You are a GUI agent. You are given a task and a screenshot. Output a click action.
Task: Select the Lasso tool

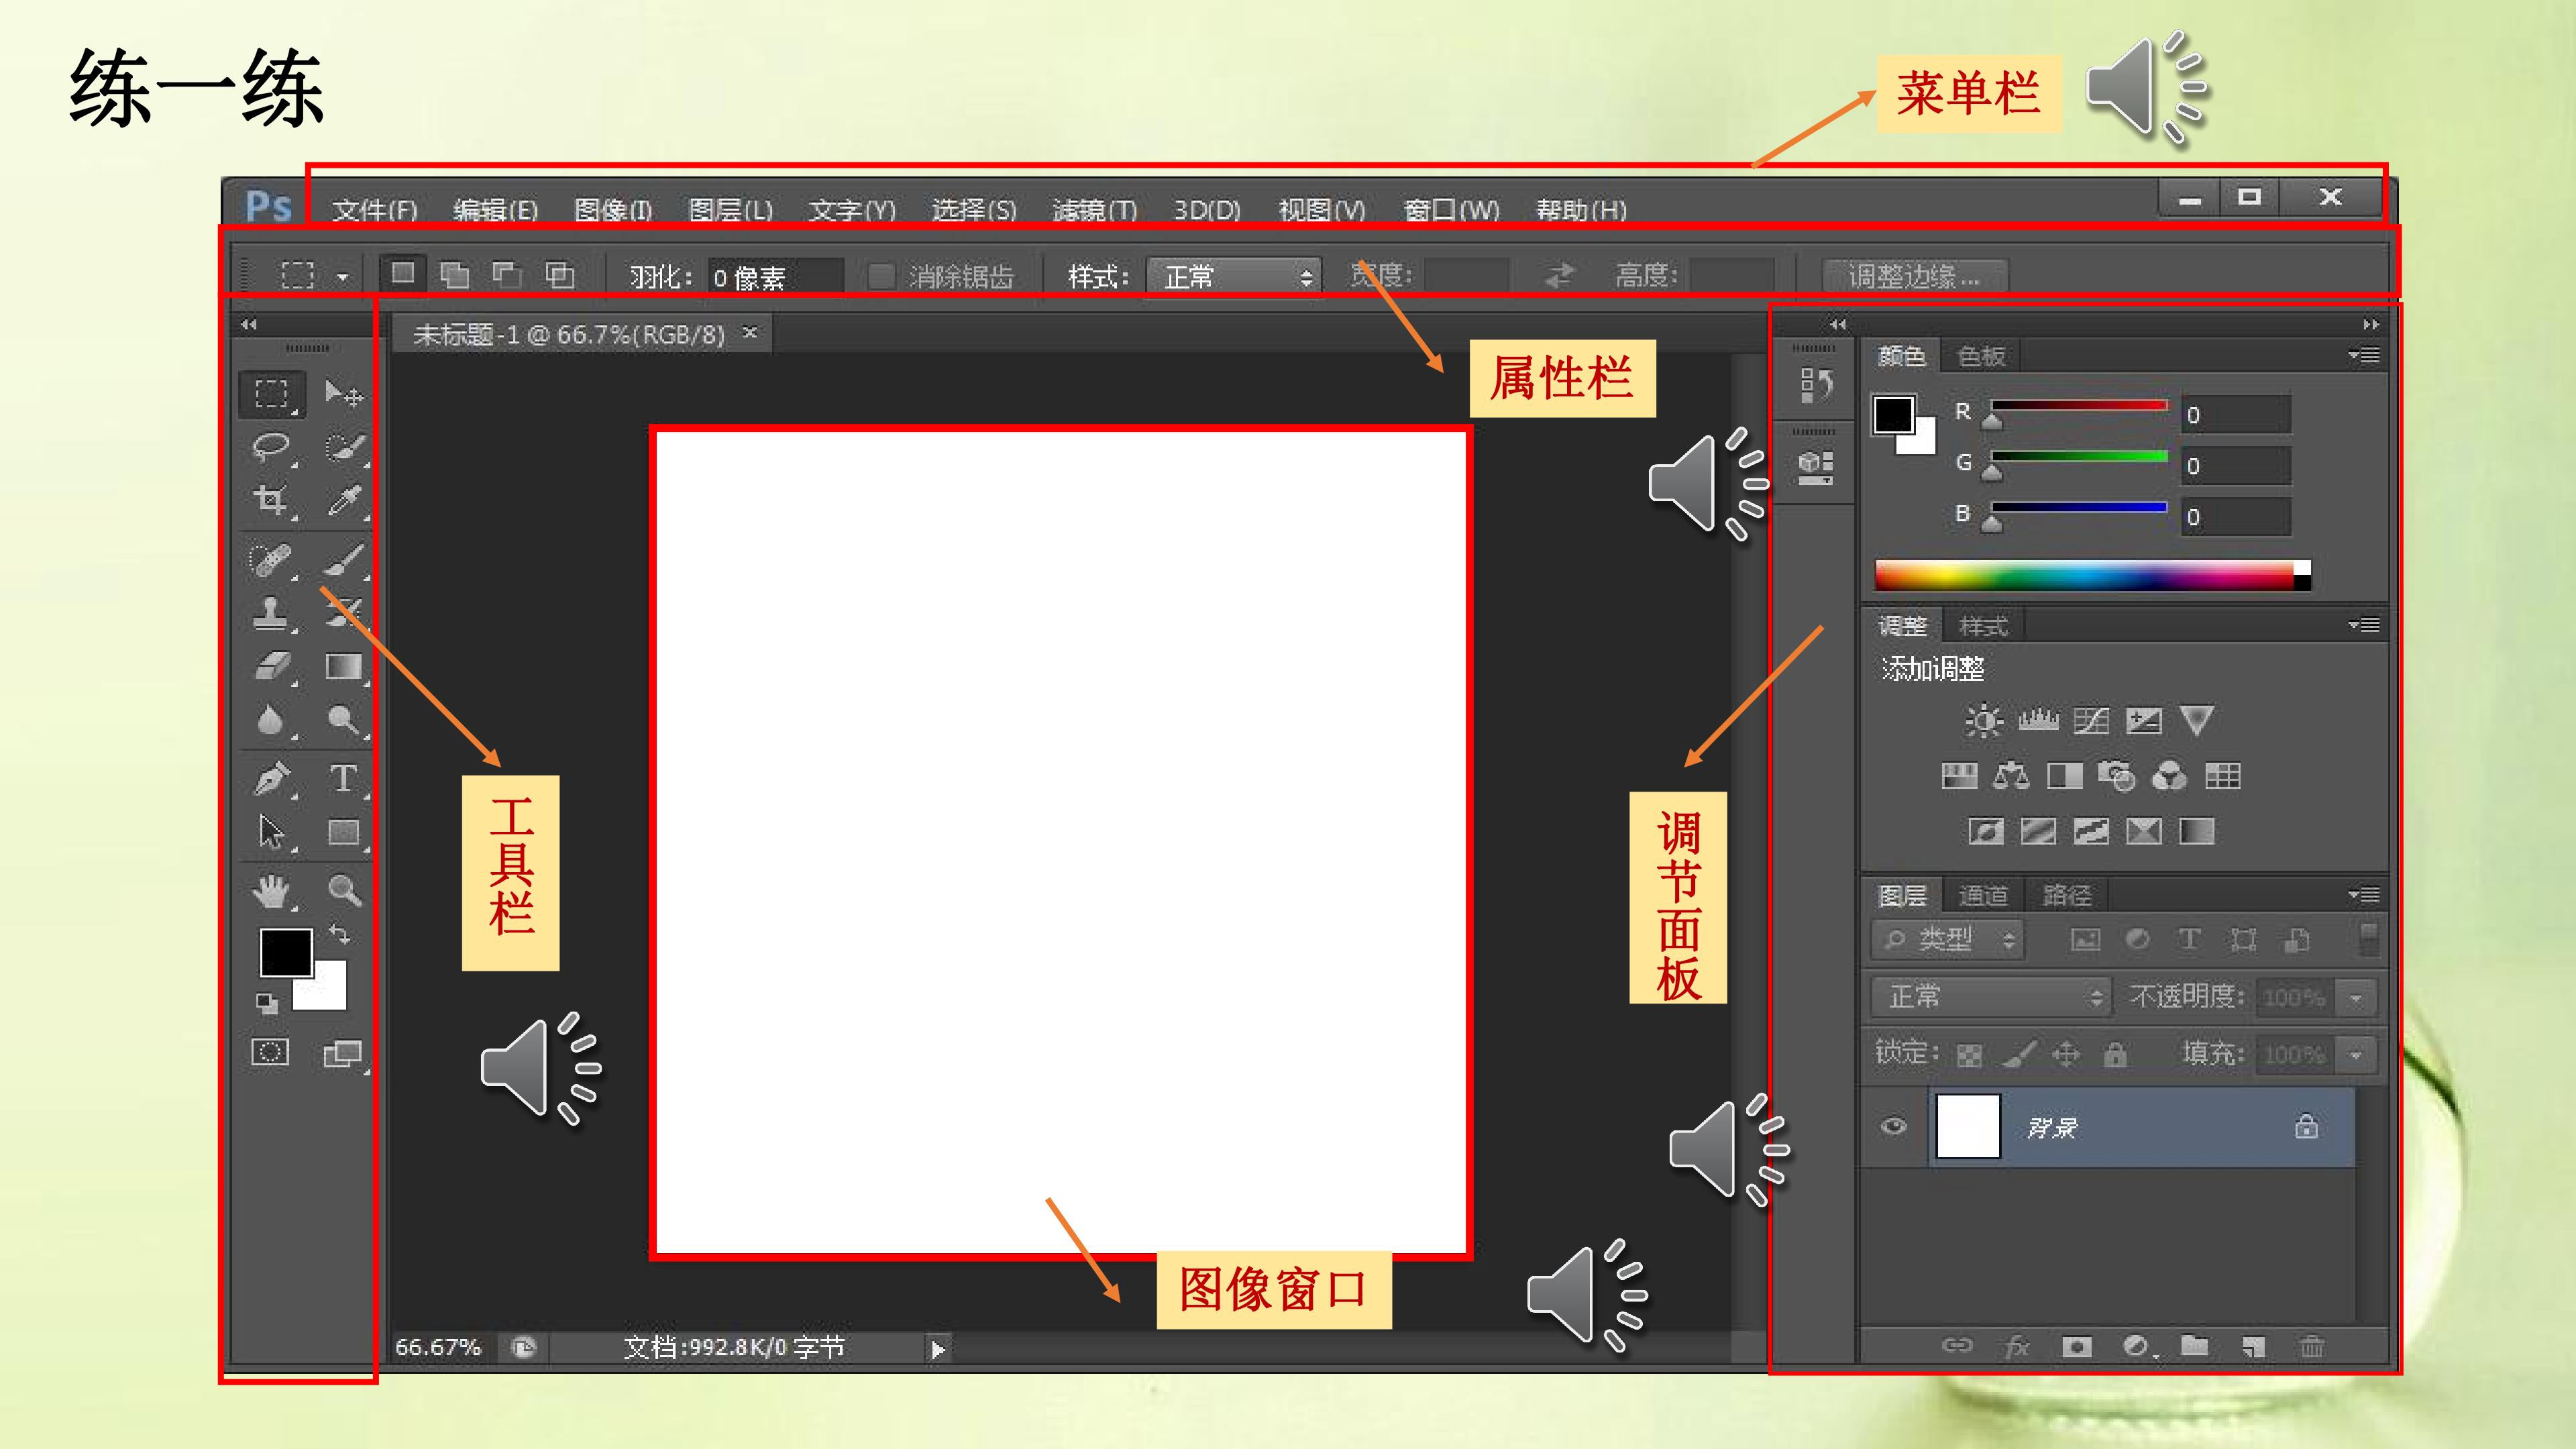pyautogui.click(x=271, y=447)
